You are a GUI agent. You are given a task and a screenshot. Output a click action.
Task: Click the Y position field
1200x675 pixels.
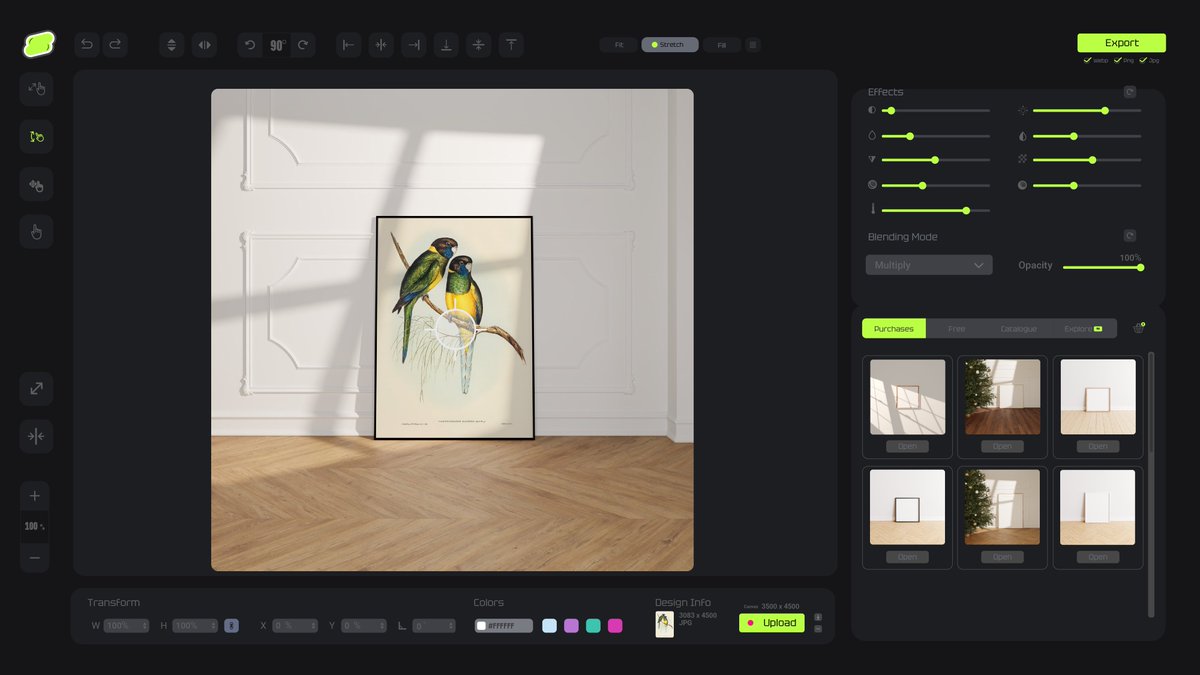(363, 625)
